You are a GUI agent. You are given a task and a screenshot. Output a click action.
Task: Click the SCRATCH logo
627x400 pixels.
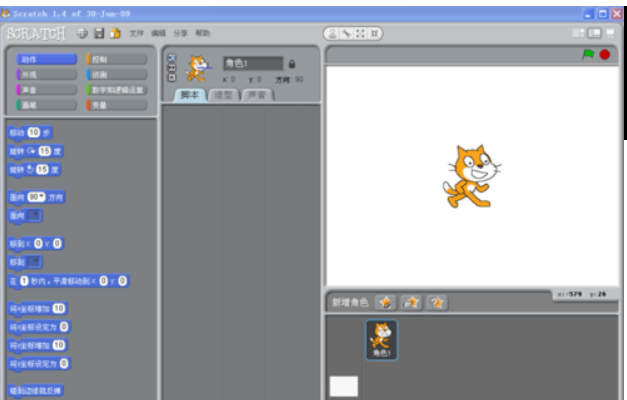click(36, 34)
